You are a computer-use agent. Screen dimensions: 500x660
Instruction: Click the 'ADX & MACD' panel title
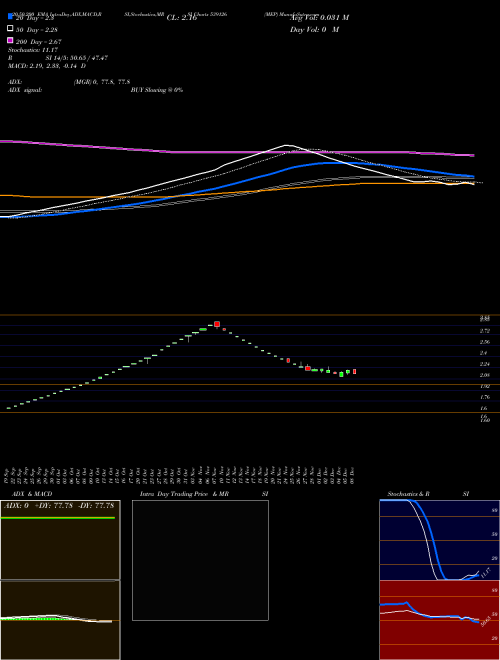32,494
